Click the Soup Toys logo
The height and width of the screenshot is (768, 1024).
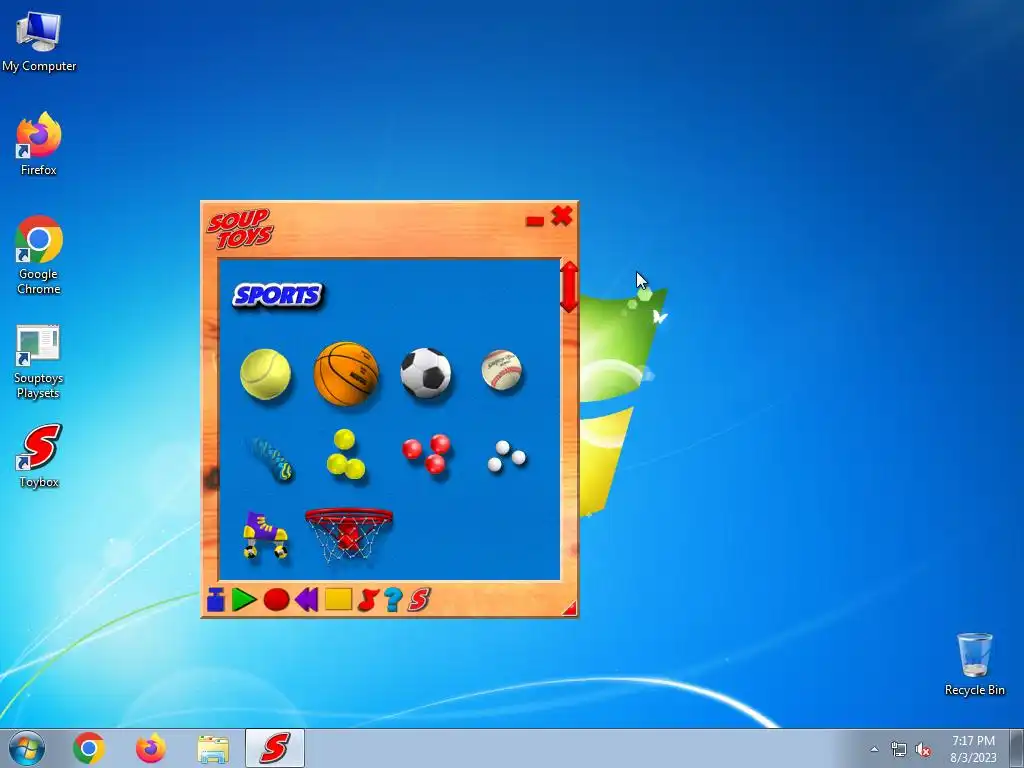tap(240, 229)
